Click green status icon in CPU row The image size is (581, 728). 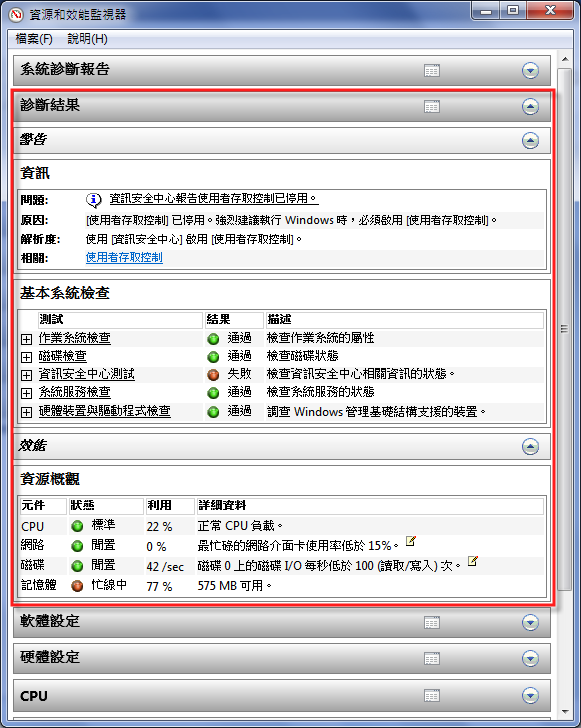tap(77, 526)
